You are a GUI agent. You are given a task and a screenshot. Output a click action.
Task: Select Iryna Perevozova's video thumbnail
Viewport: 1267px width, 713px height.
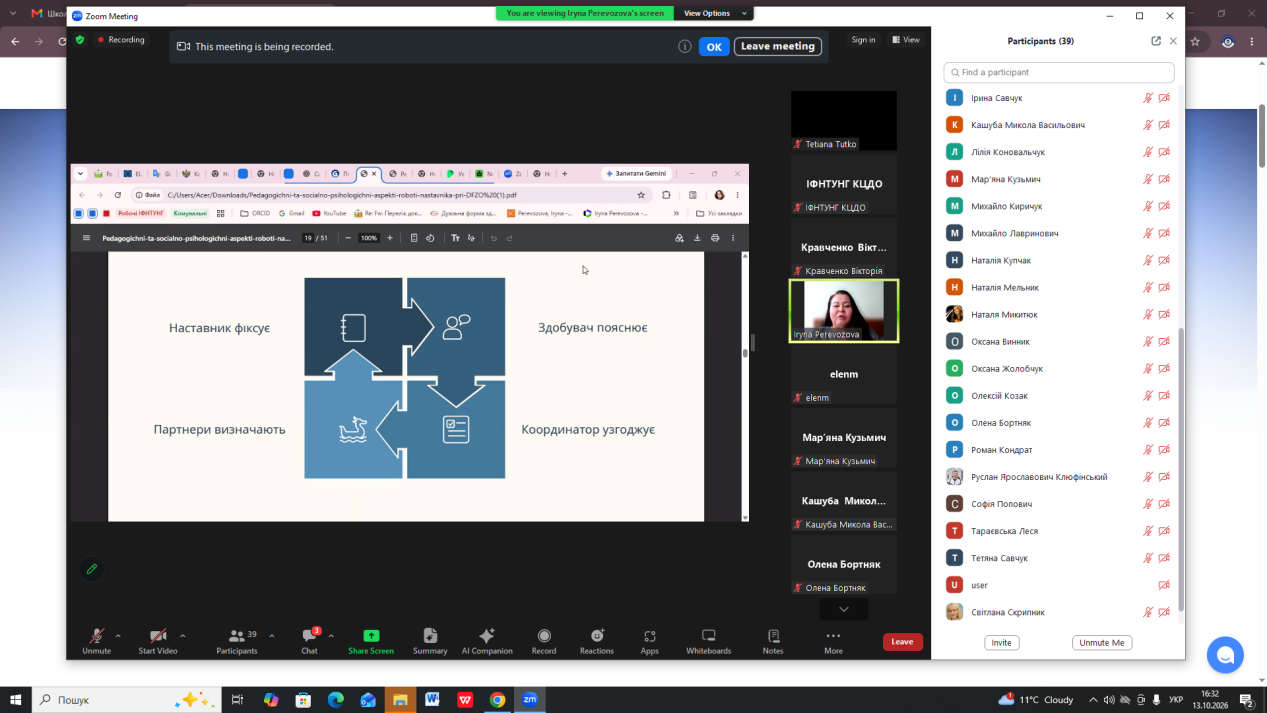click(x=844, y=310)
